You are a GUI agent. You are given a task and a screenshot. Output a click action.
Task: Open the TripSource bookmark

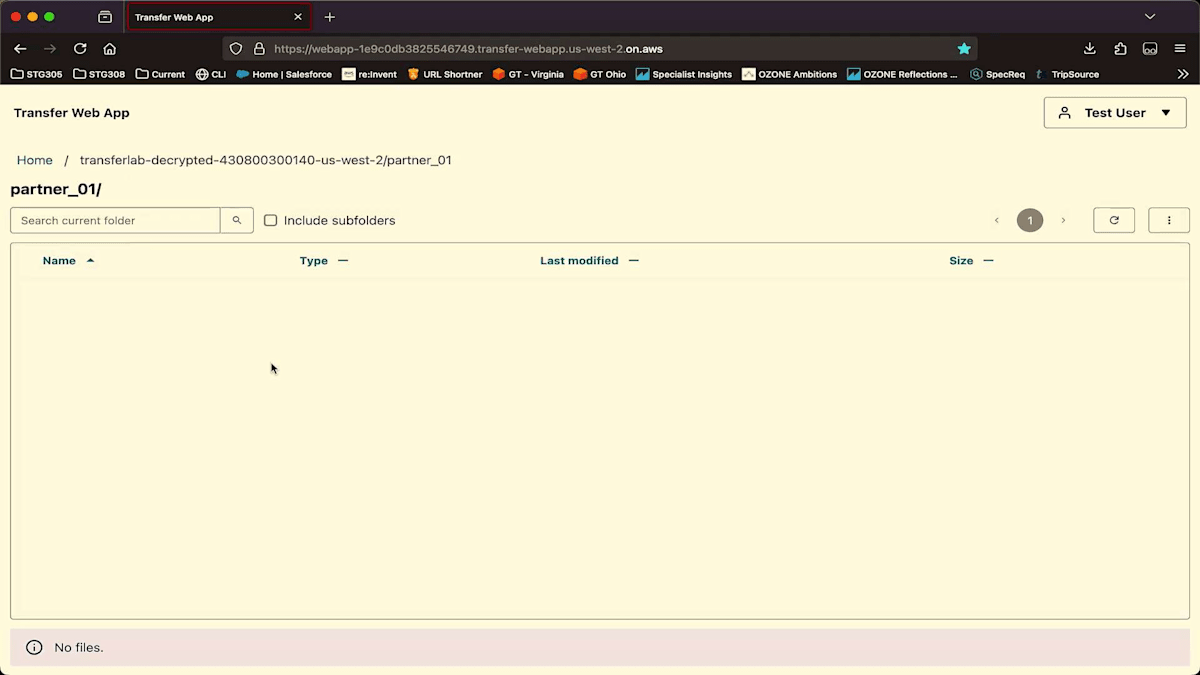(1067, 74)
